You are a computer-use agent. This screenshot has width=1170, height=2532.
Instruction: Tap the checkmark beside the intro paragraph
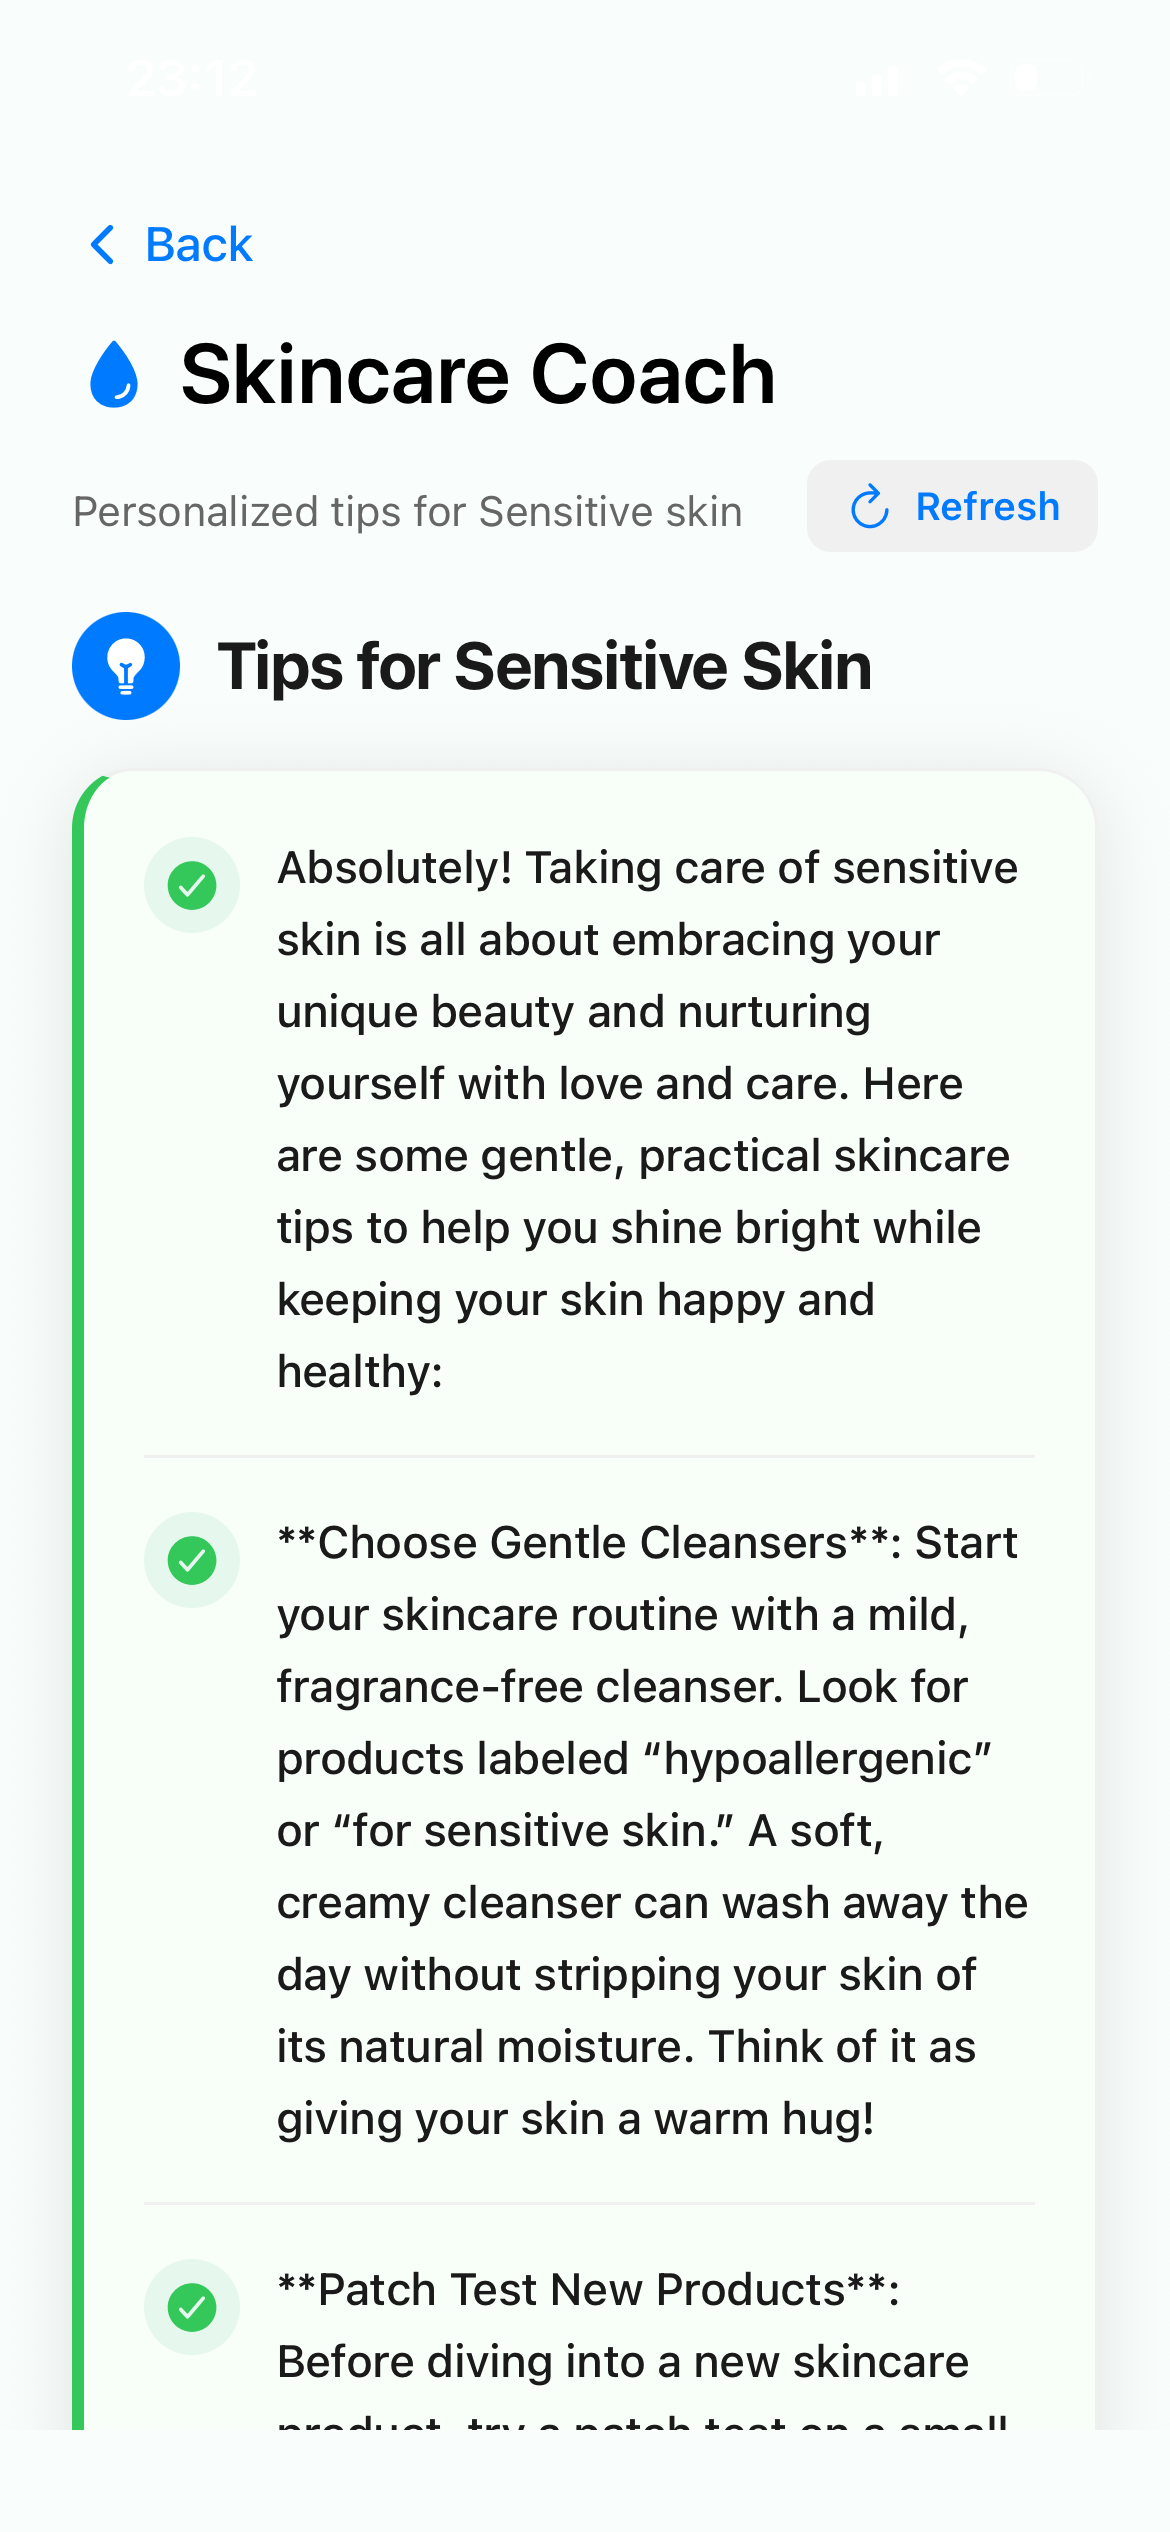[191, 884]
